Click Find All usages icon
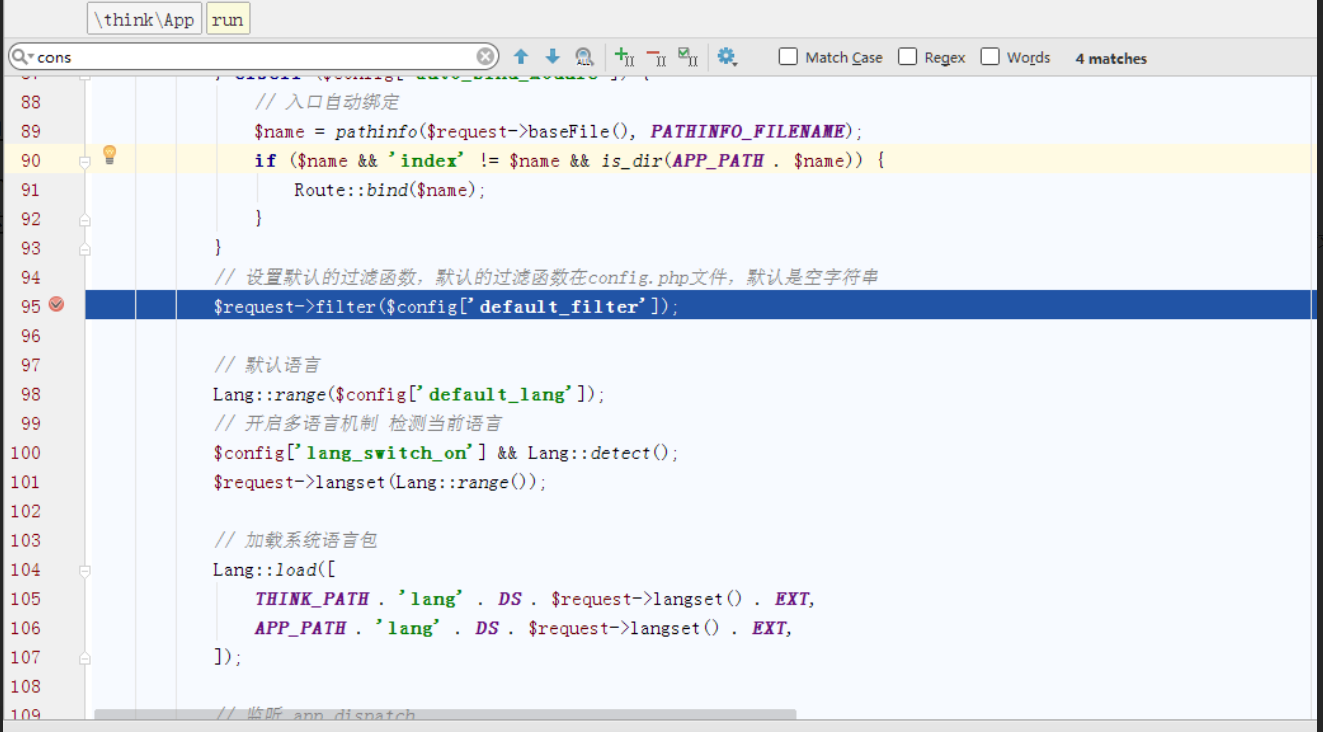Screen dimensions: 1323x732 point(584,57)
